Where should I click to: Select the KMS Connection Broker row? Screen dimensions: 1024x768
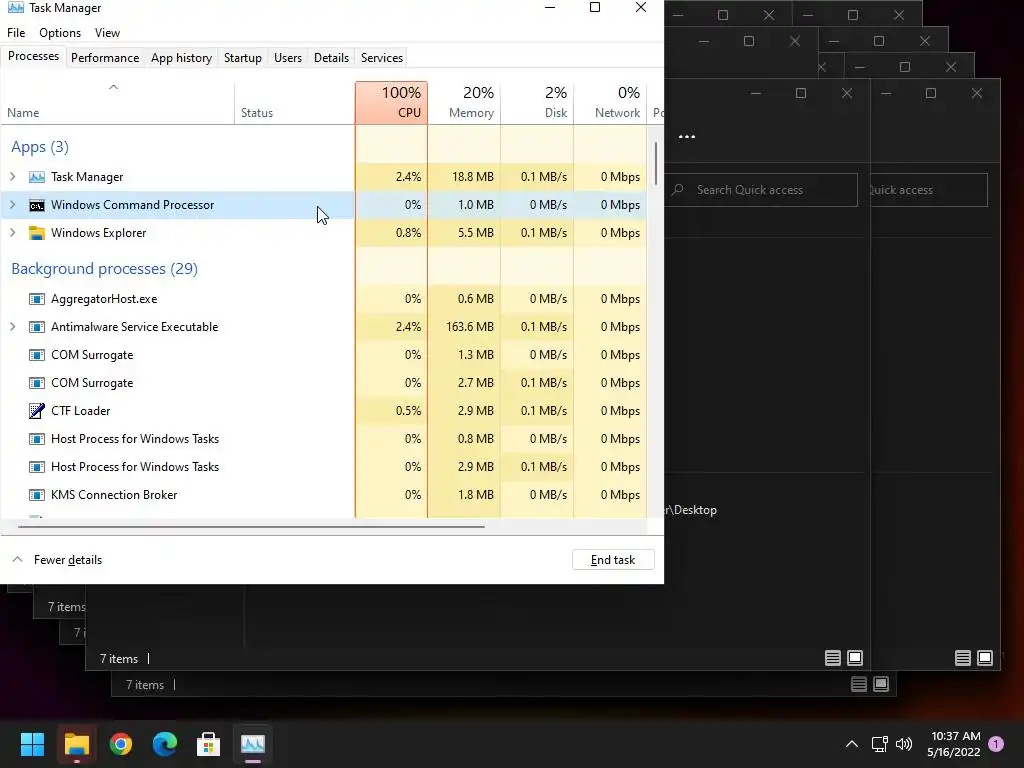(324, 495)
